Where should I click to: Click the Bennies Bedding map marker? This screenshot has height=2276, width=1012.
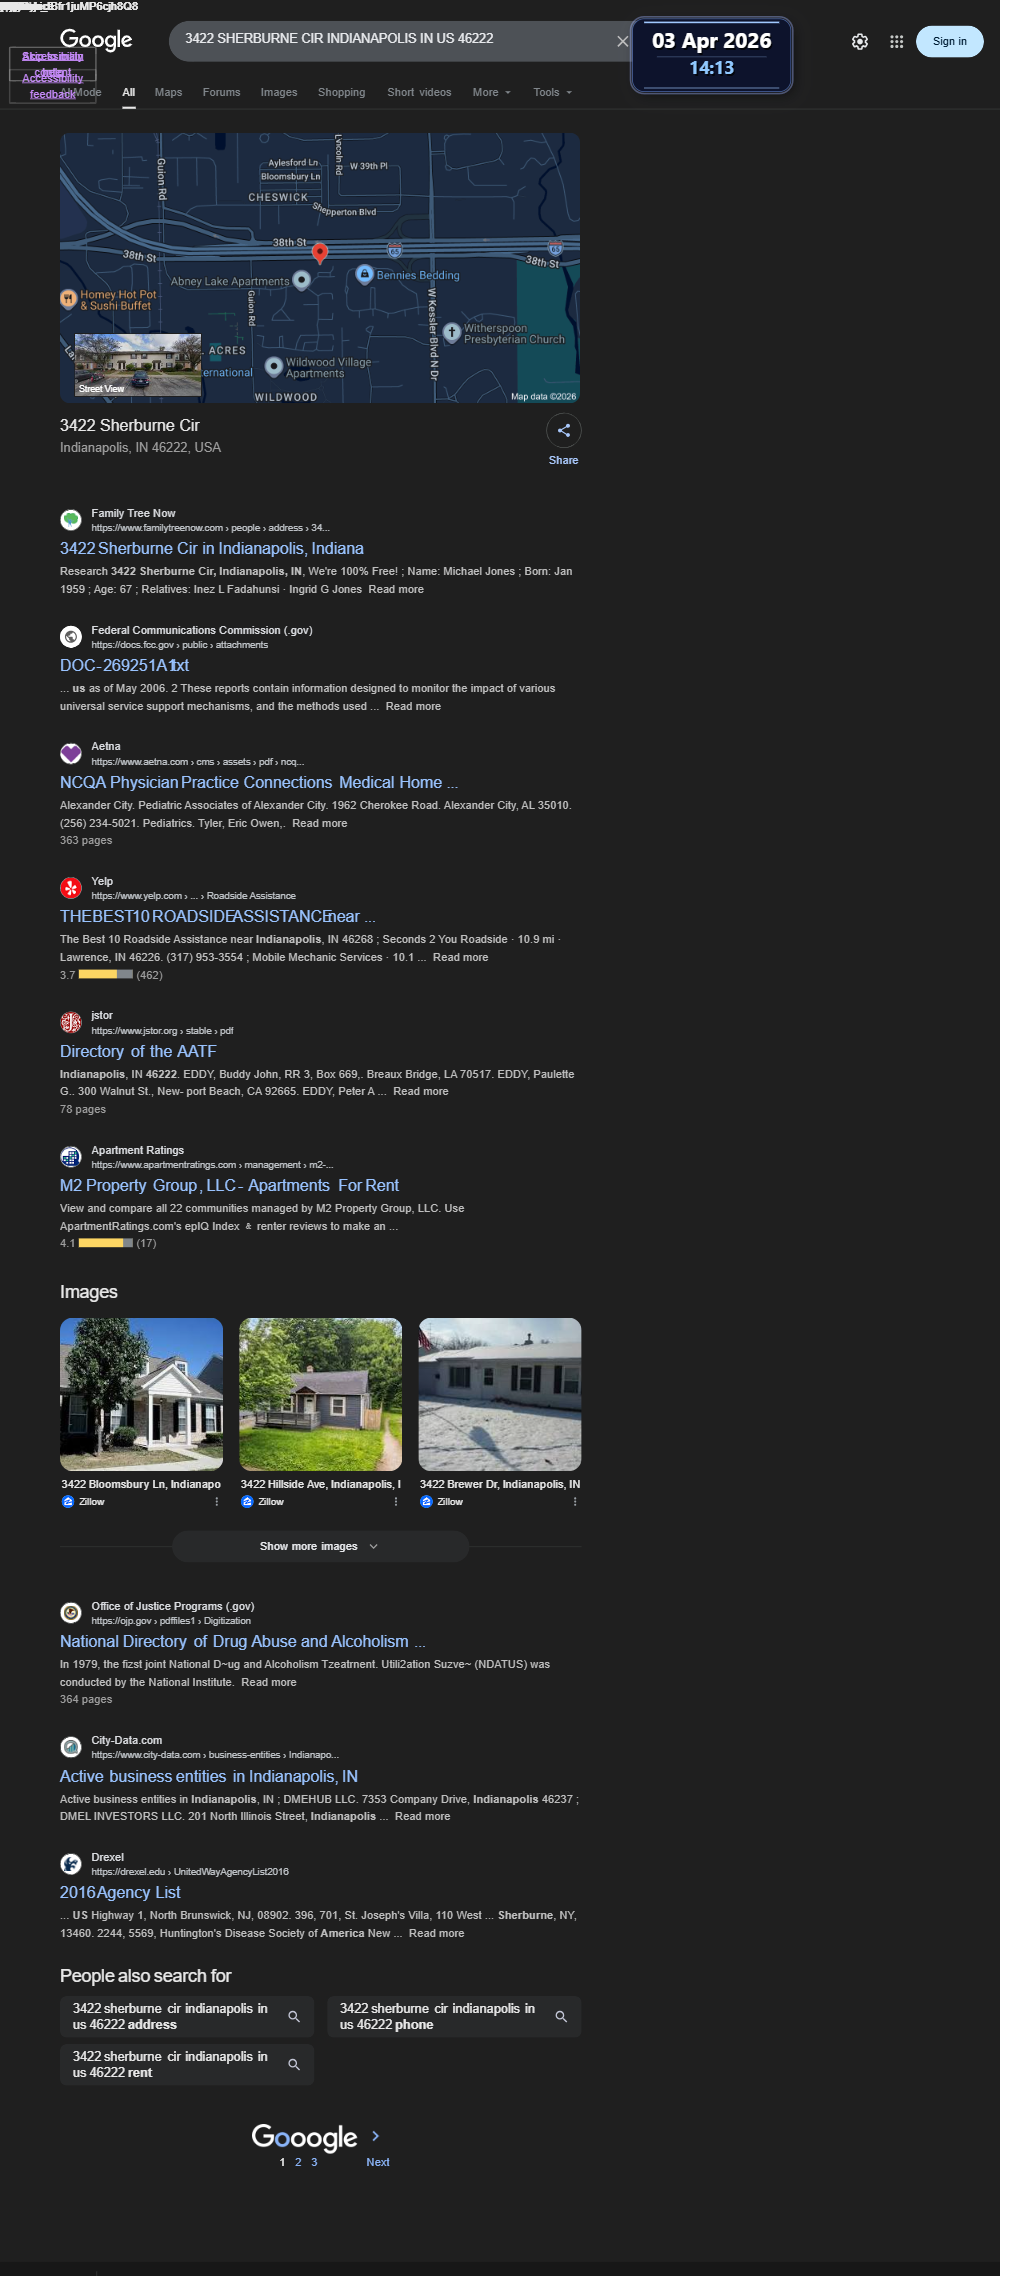tap(365, 274)
